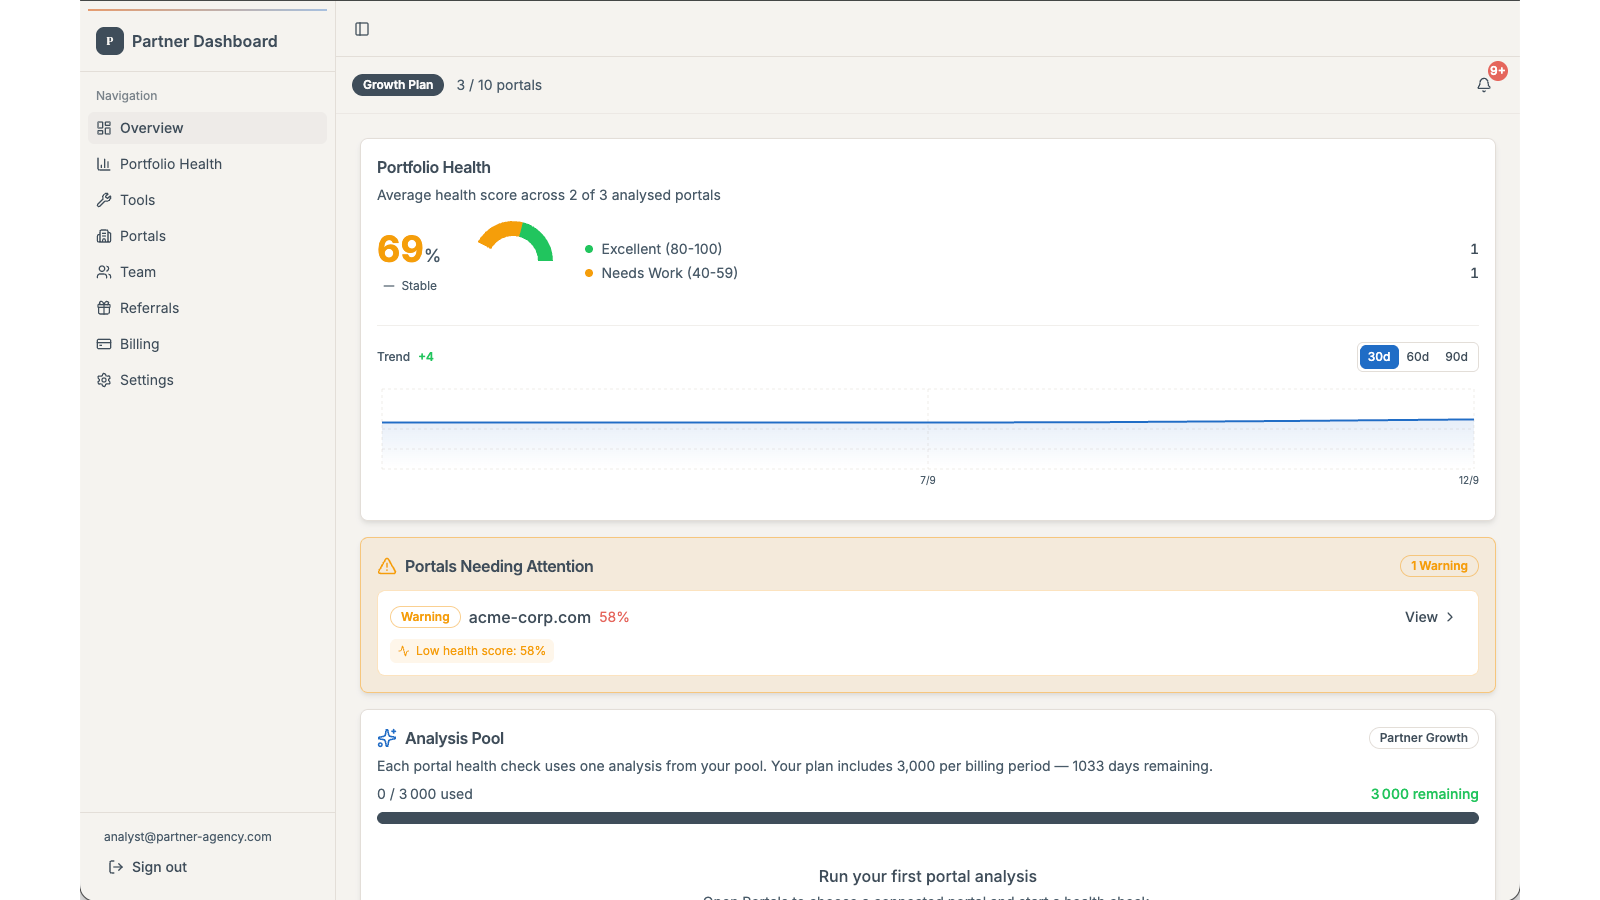Click the Portals Needing Attention warning triangle
1600x900 pixels.
coord(387,566)
